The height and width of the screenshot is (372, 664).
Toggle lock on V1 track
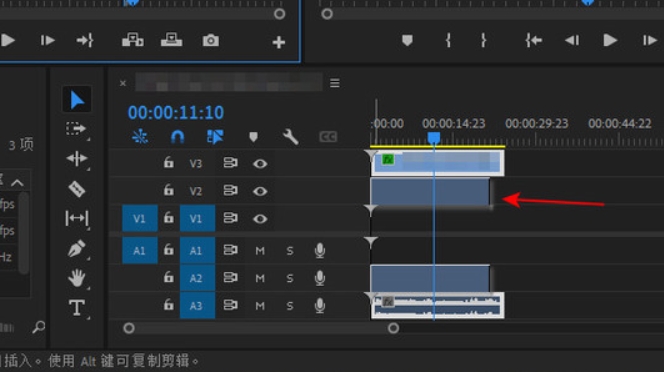[x=169, y=218]
